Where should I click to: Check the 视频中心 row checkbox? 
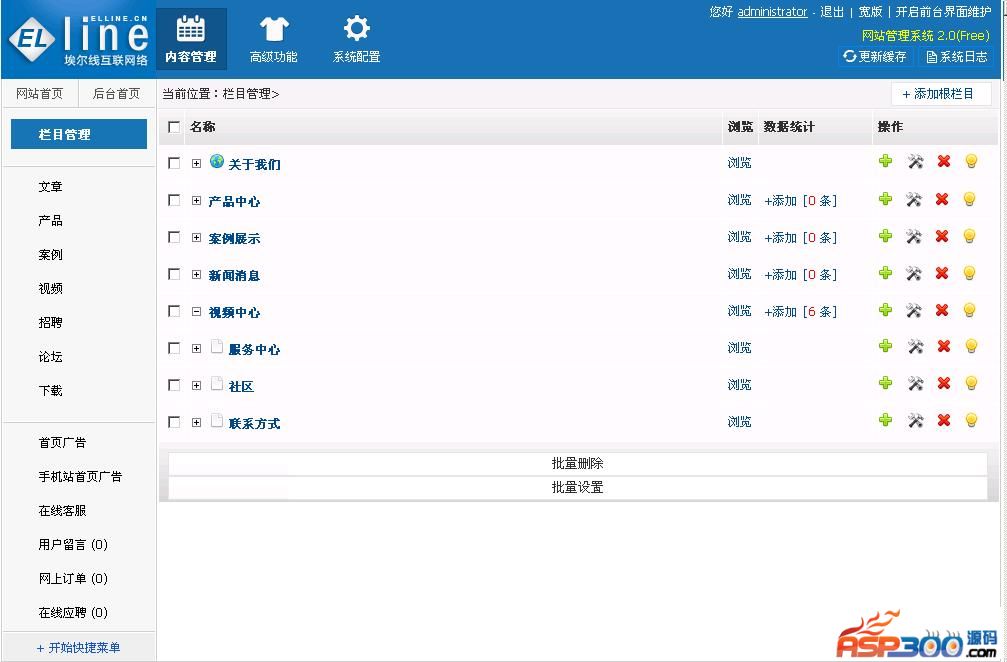click(x=174, y=311)
